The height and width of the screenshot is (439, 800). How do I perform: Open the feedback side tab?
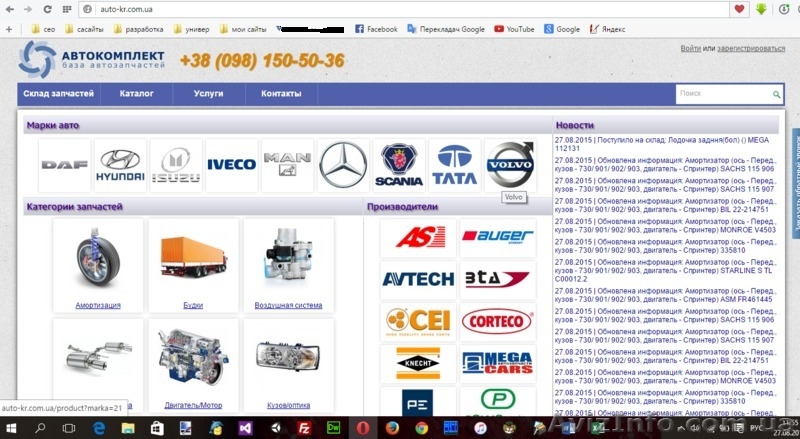tap(795, 183)
